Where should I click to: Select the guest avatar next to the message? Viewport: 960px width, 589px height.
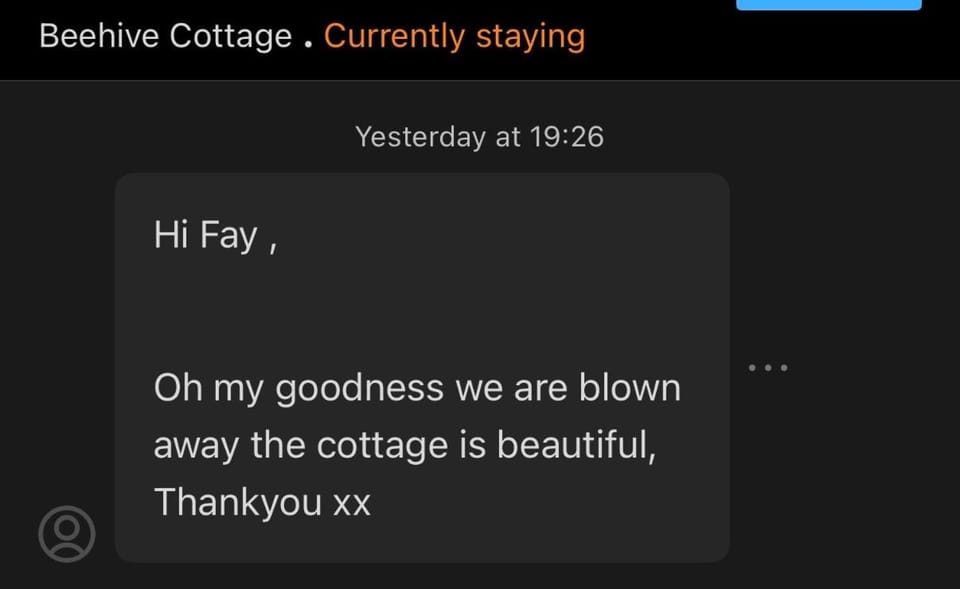[66, 533]
